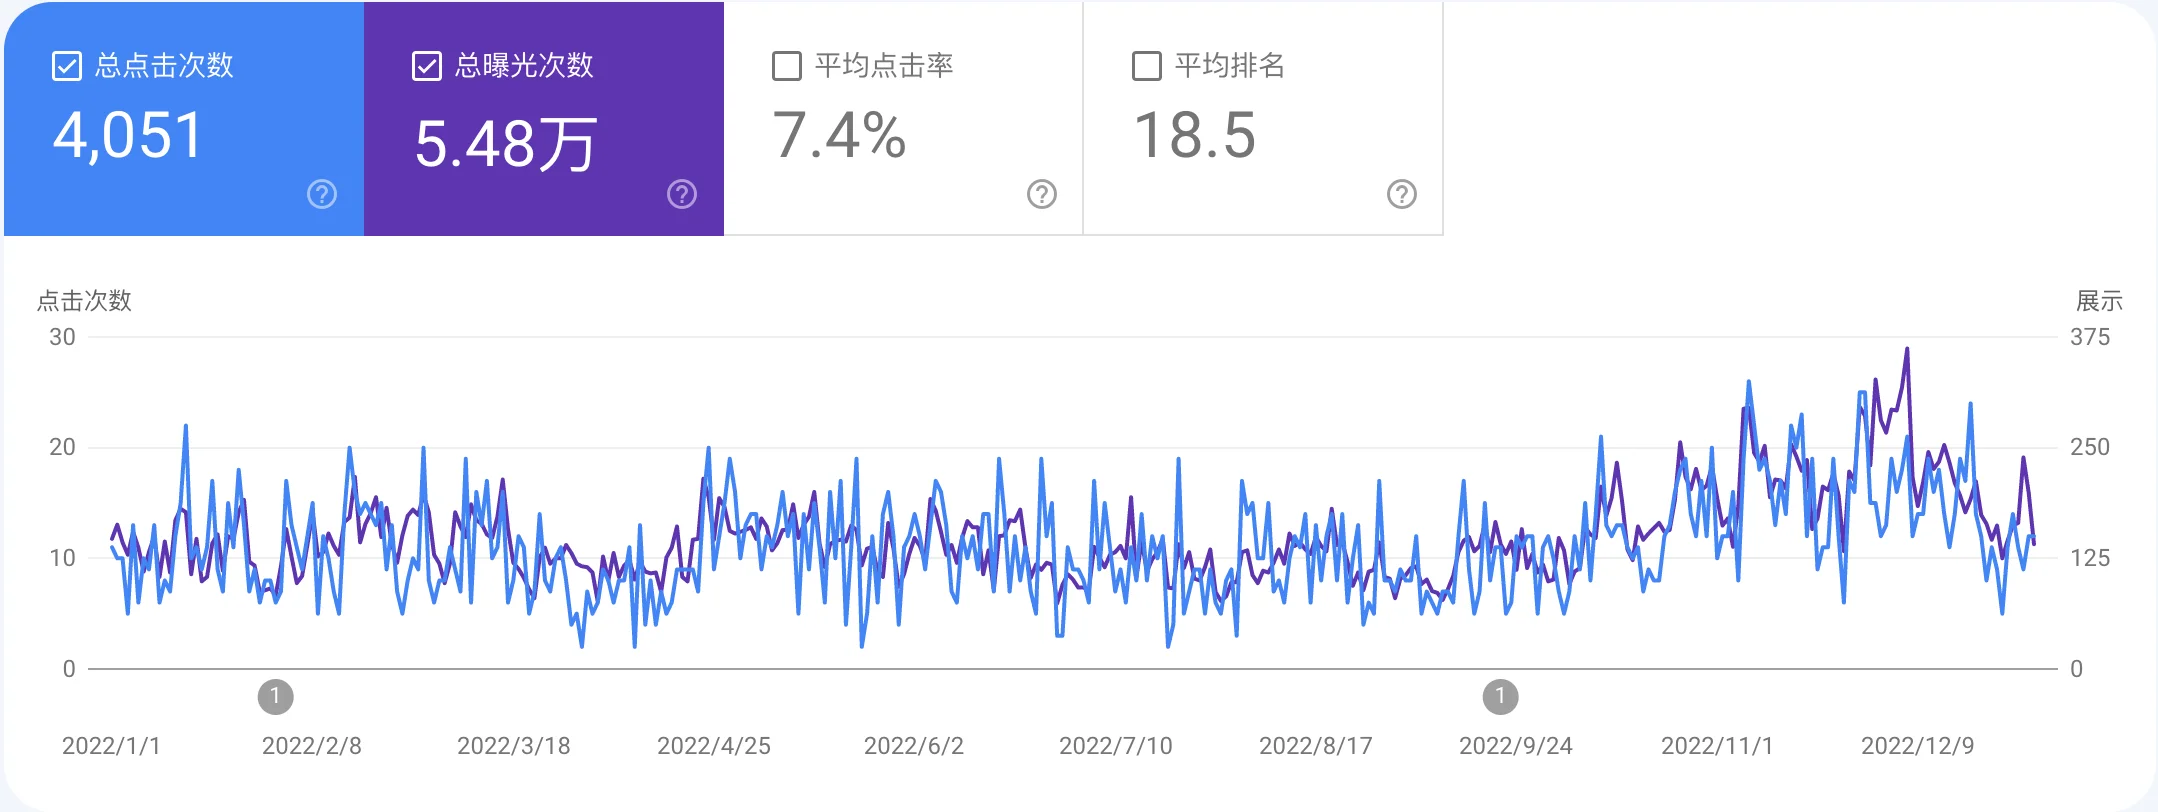Click the 展示 right axis title
2158x812 pixels.
(x=2098, y=301)
